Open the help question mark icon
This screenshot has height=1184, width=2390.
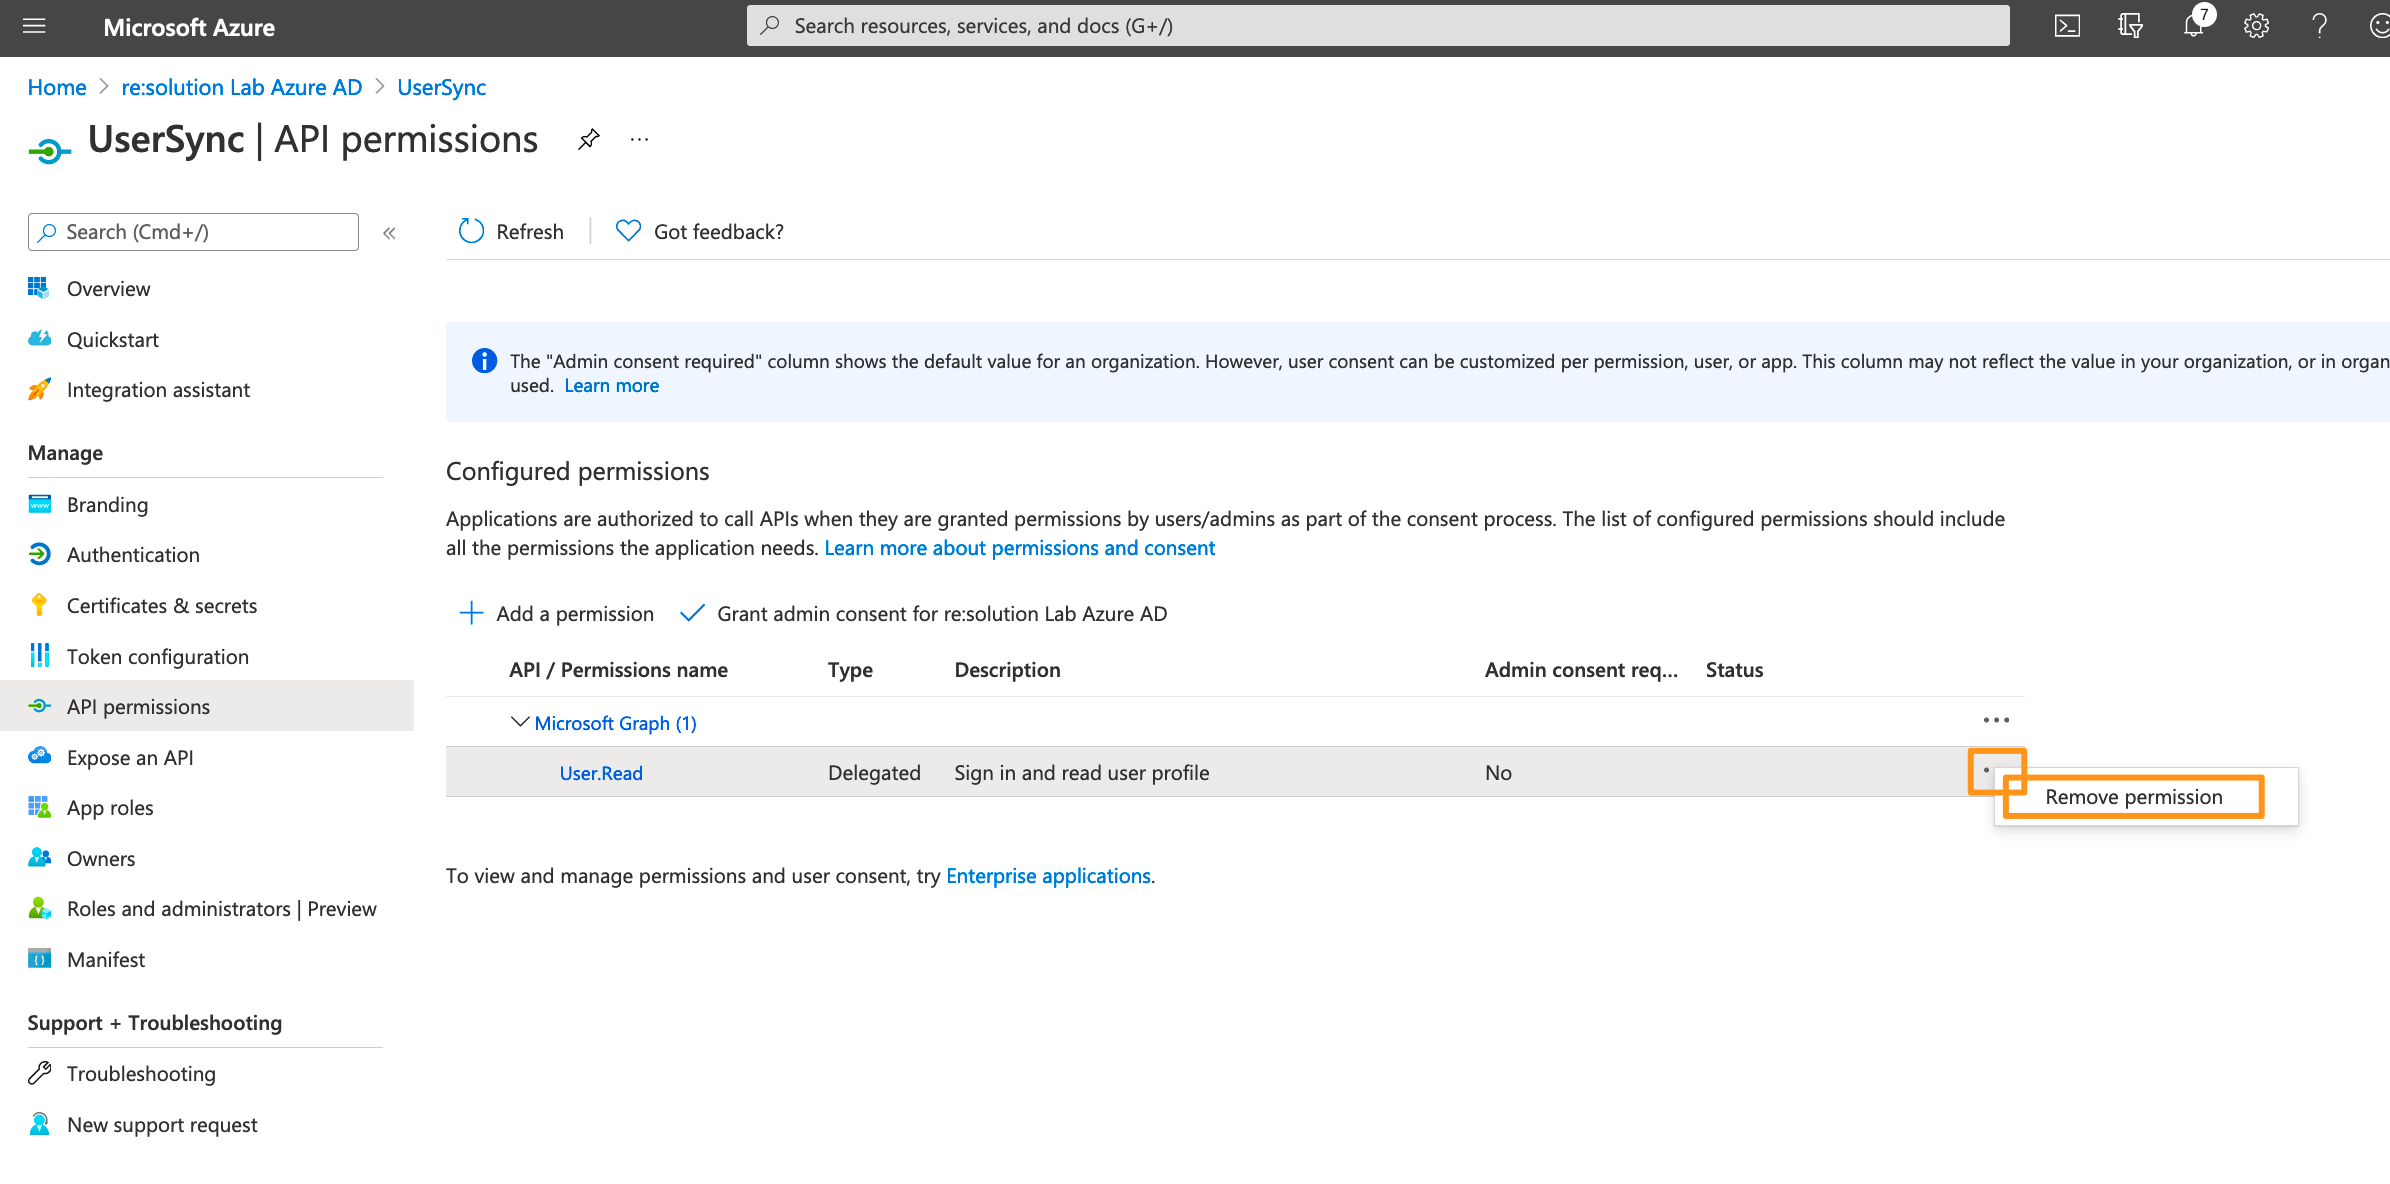coord(2319,26)
